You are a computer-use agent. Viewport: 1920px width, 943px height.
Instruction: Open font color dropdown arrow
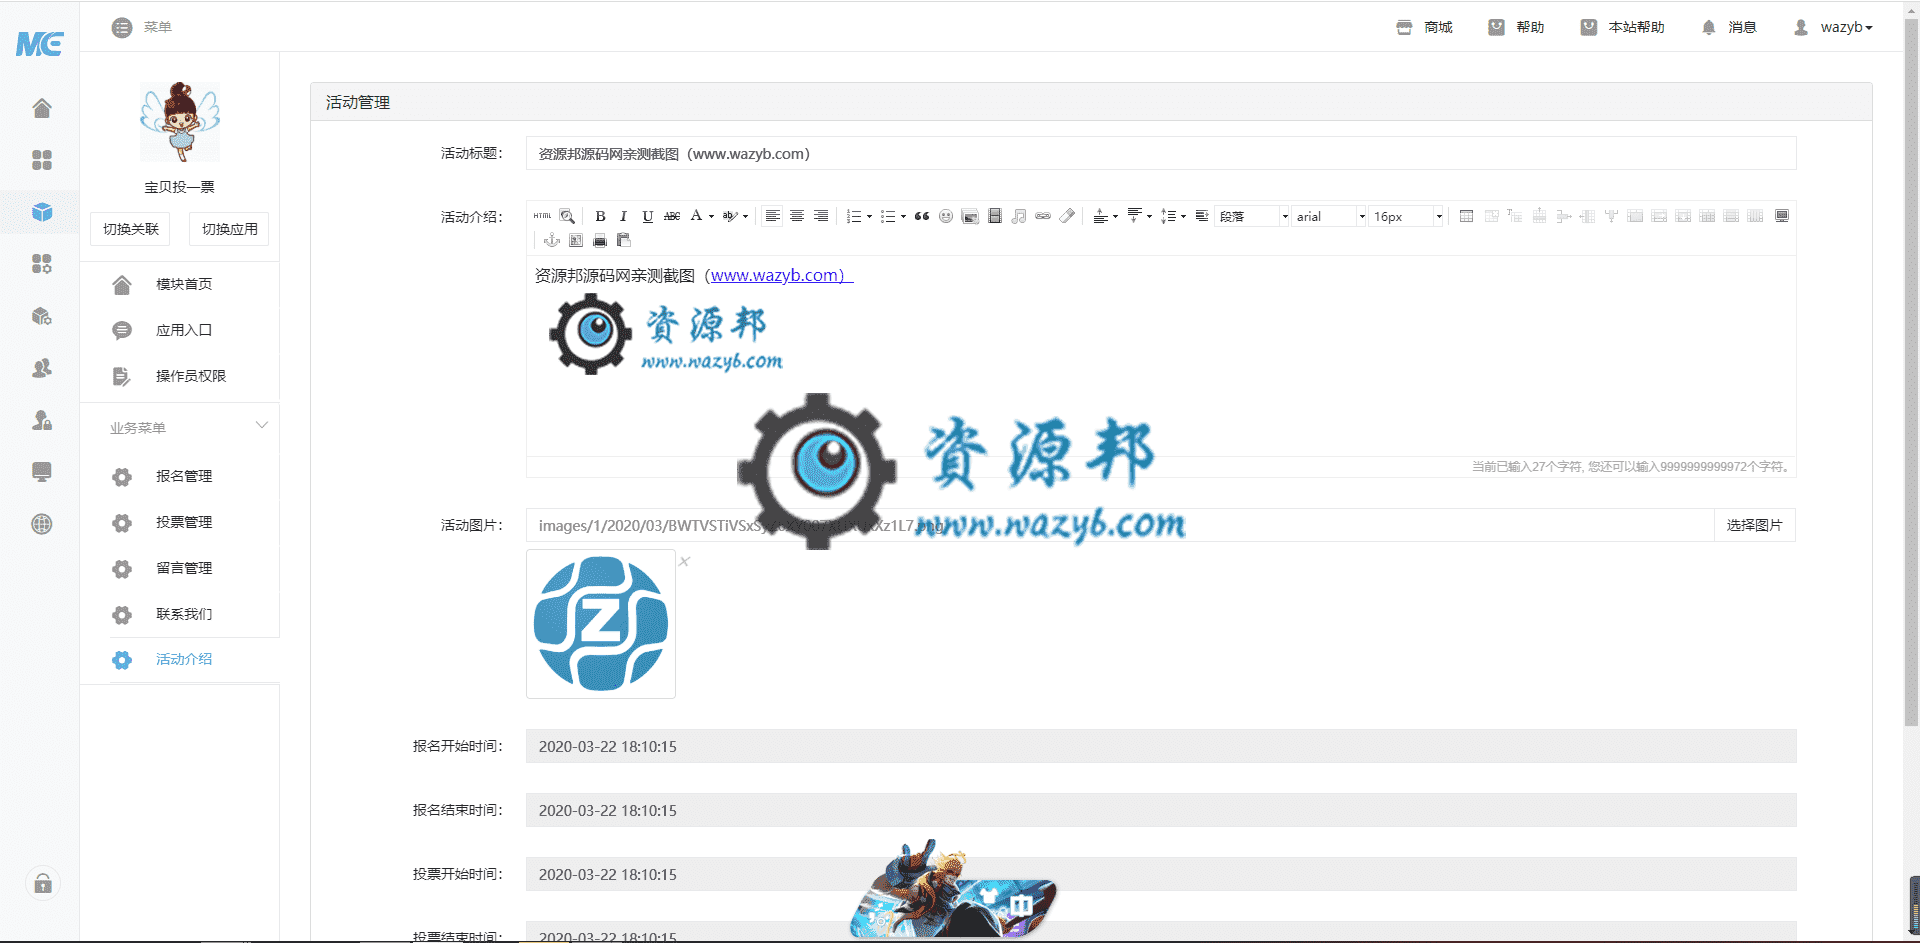[x=711, y=216]
